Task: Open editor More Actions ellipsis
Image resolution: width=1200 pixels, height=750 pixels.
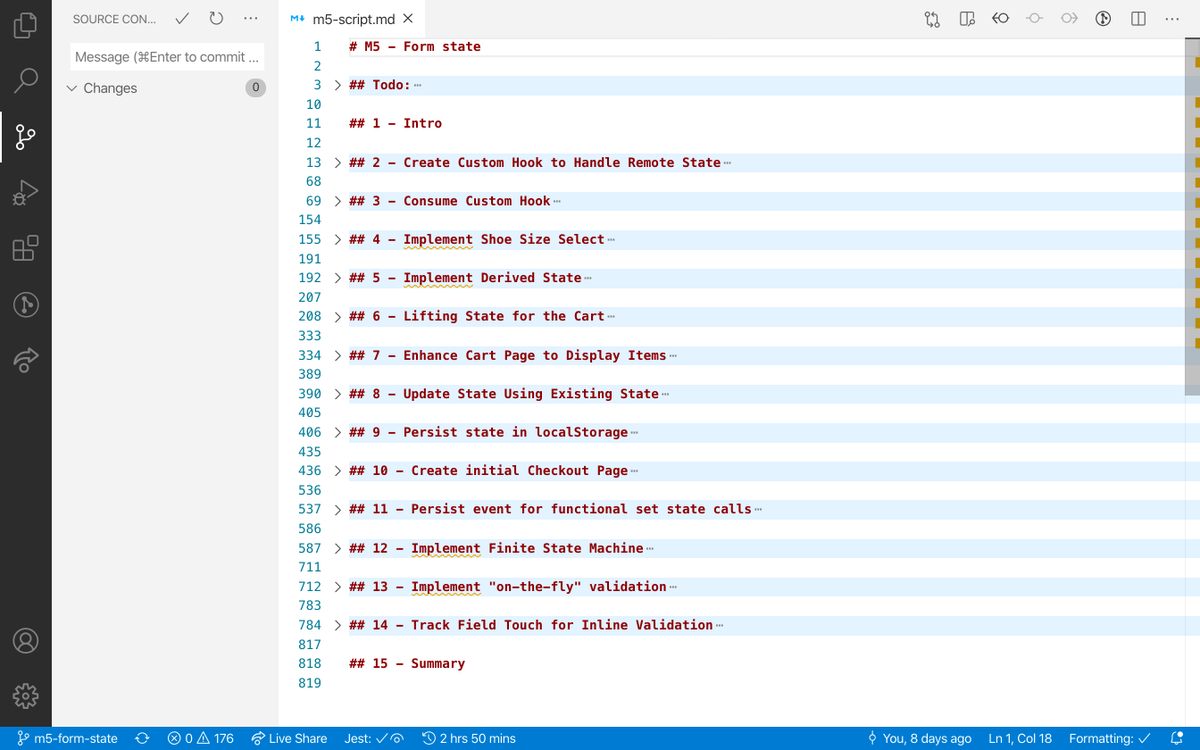Action: (1171, 19)
